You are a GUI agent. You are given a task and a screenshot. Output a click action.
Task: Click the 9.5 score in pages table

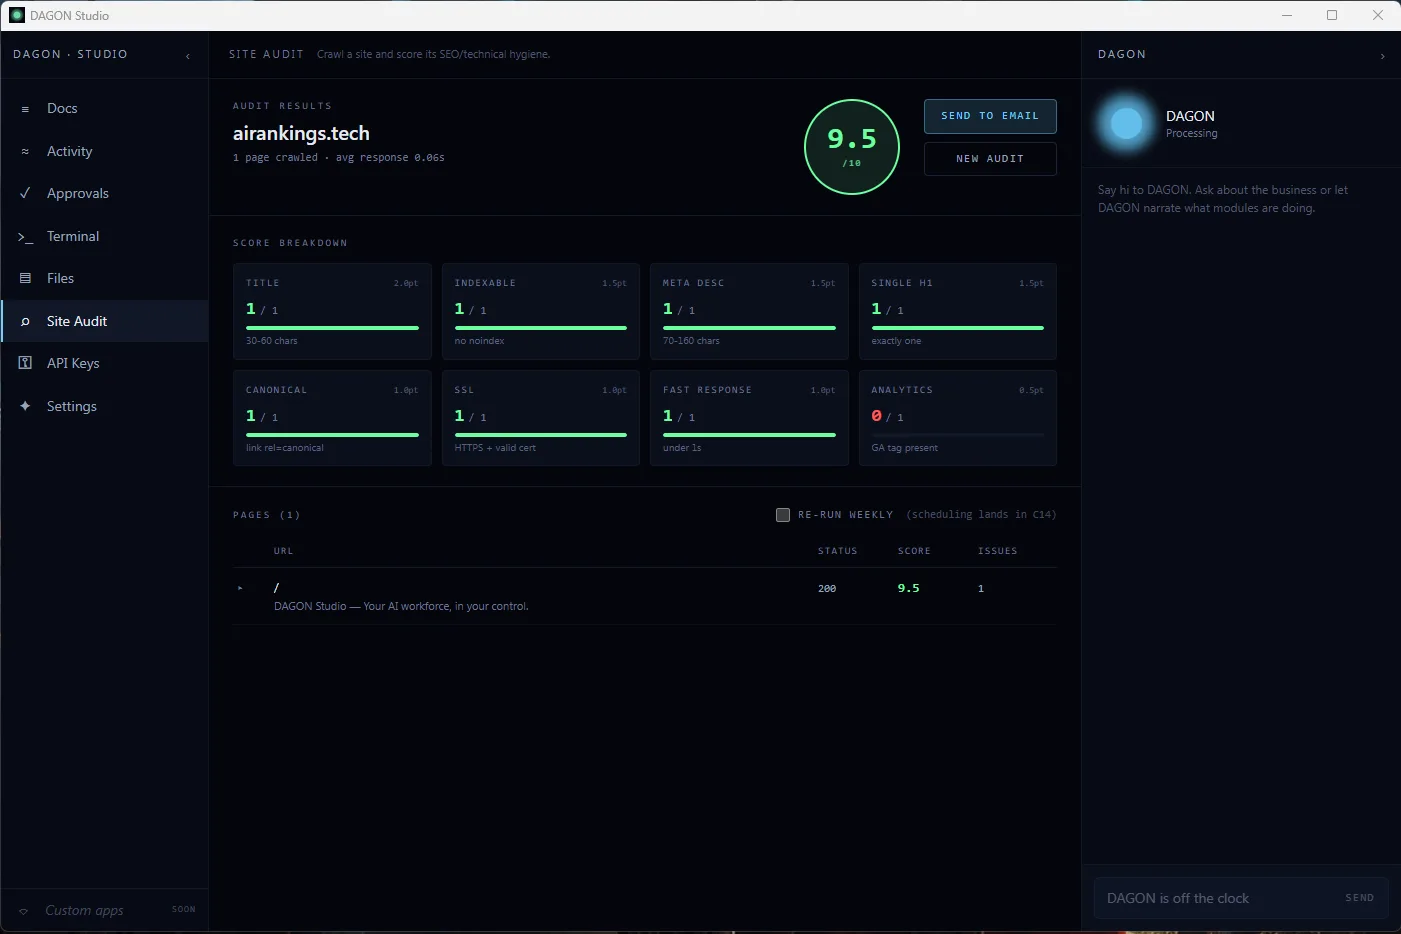[909, 588]
